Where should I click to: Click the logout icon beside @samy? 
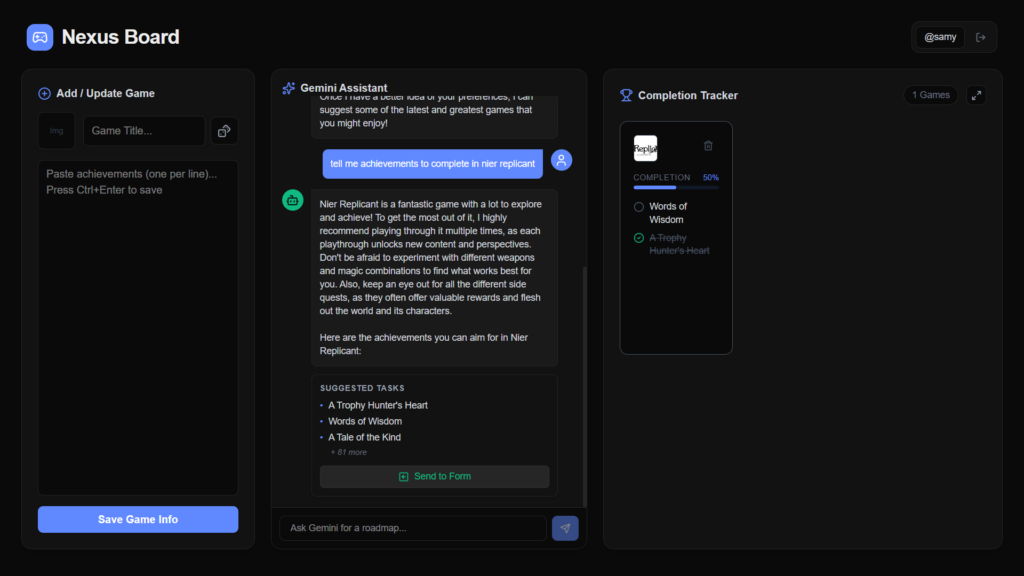pos(980,37)
